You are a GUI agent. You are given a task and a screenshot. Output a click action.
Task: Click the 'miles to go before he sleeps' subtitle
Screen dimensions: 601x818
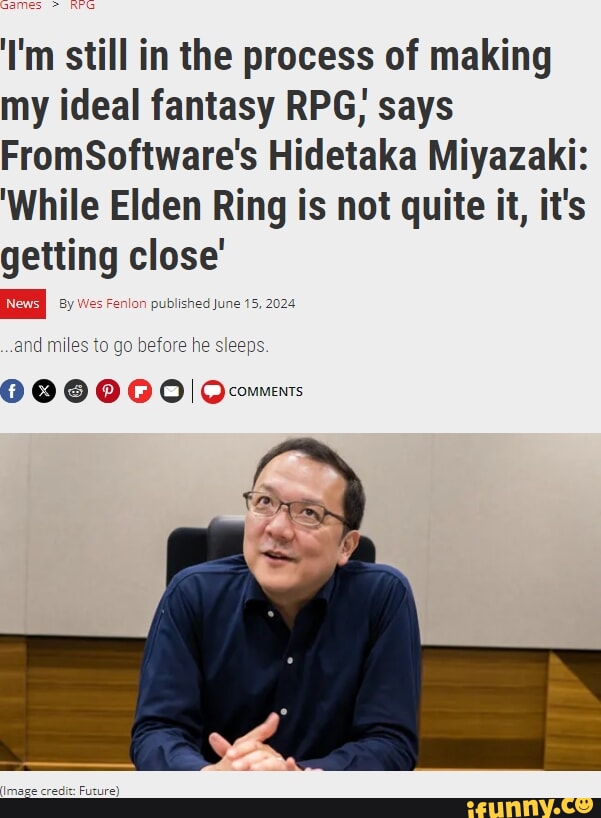click(135, 345)
